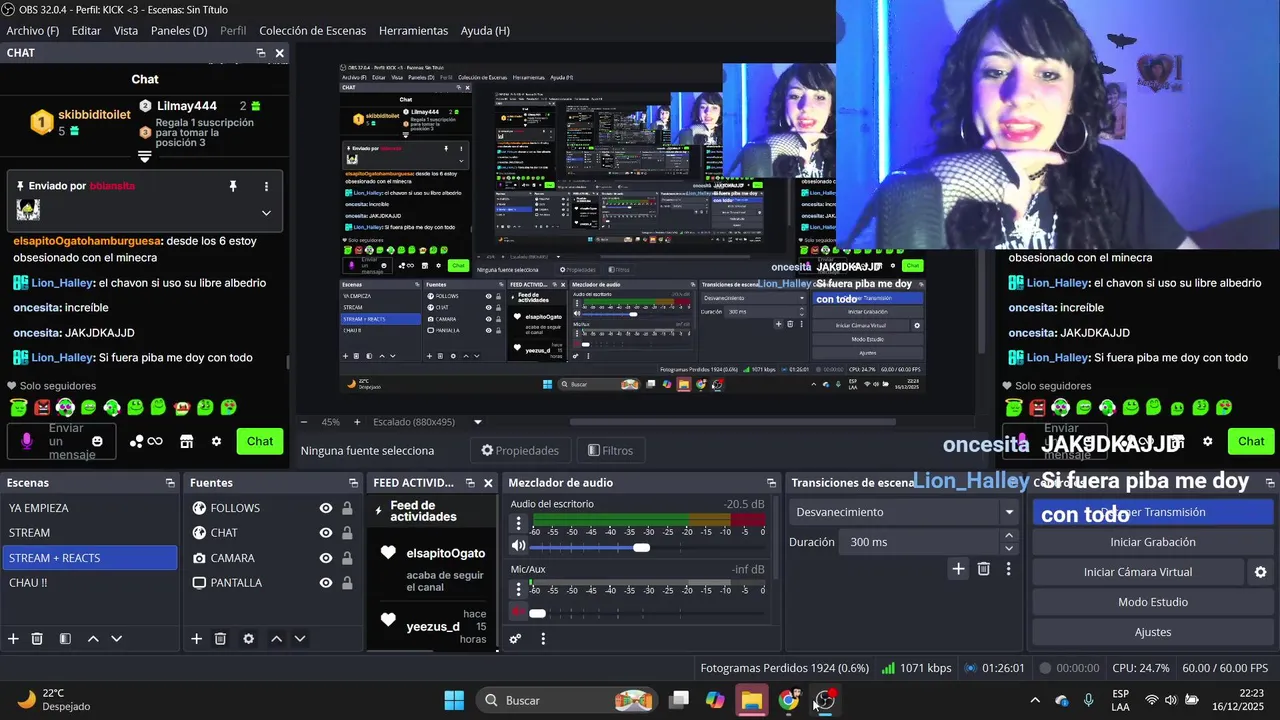Open the Archivo menu

(x=33, y=31)
